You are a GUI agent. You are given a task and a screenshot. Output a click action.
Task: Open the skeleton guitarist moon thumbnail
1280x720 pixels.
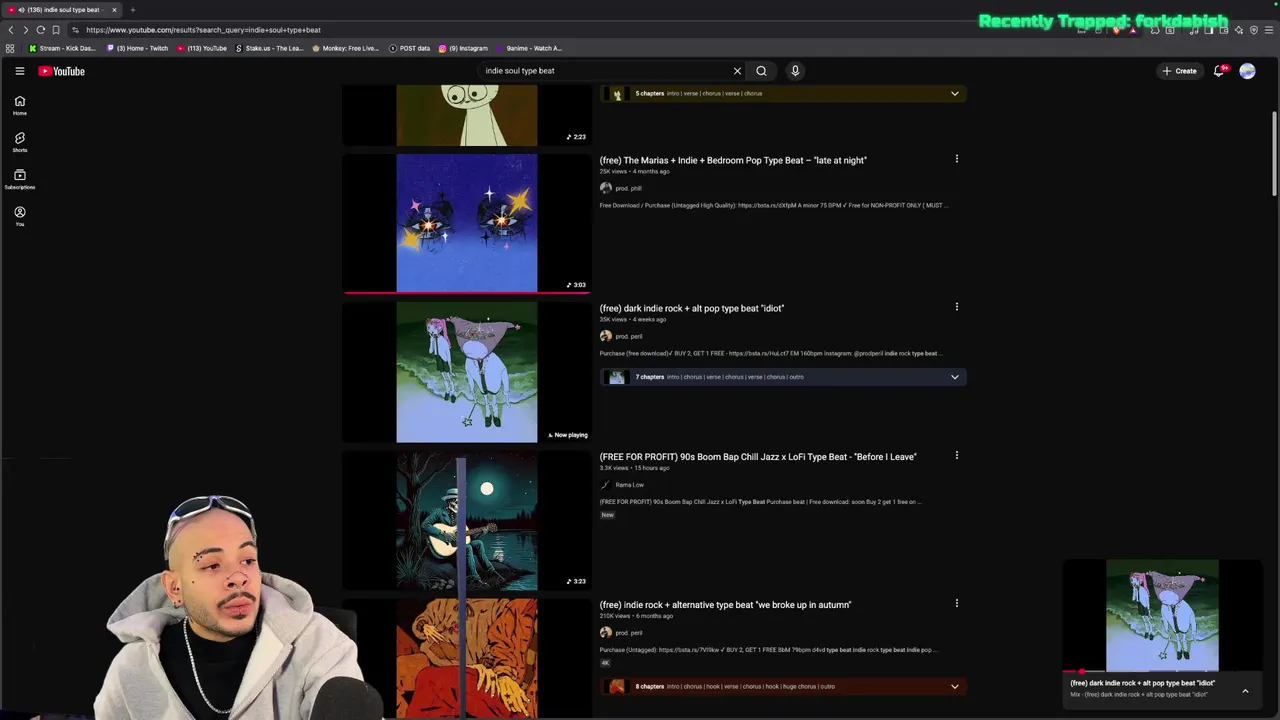(x=467, y=521)
